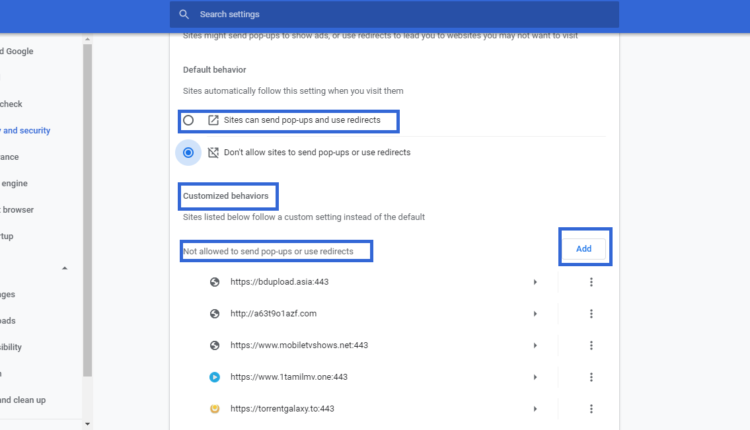Screen dimensions: 750x430
Task: Expand details arrow for bdupload.asia
Action: coord(535,282)
